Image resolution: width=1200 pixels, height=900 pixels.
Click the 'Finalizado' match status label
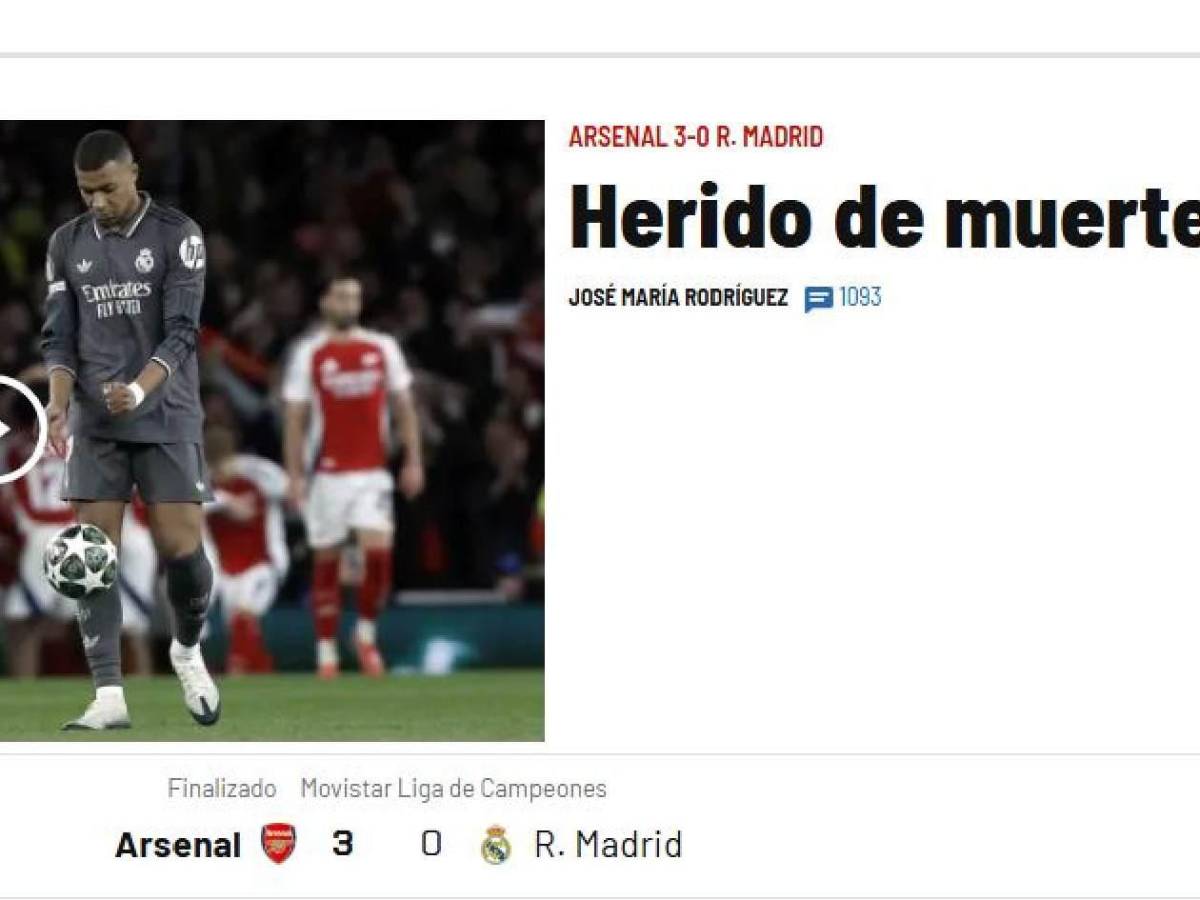(221, 788)
